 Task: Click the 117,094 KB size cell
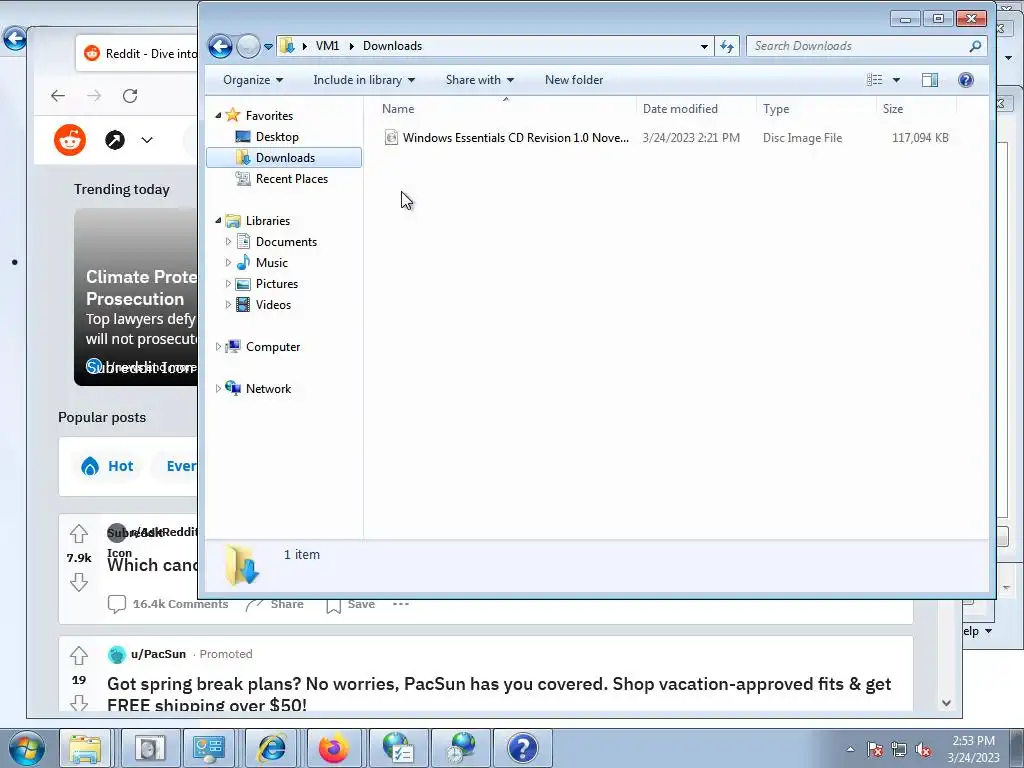920,138
